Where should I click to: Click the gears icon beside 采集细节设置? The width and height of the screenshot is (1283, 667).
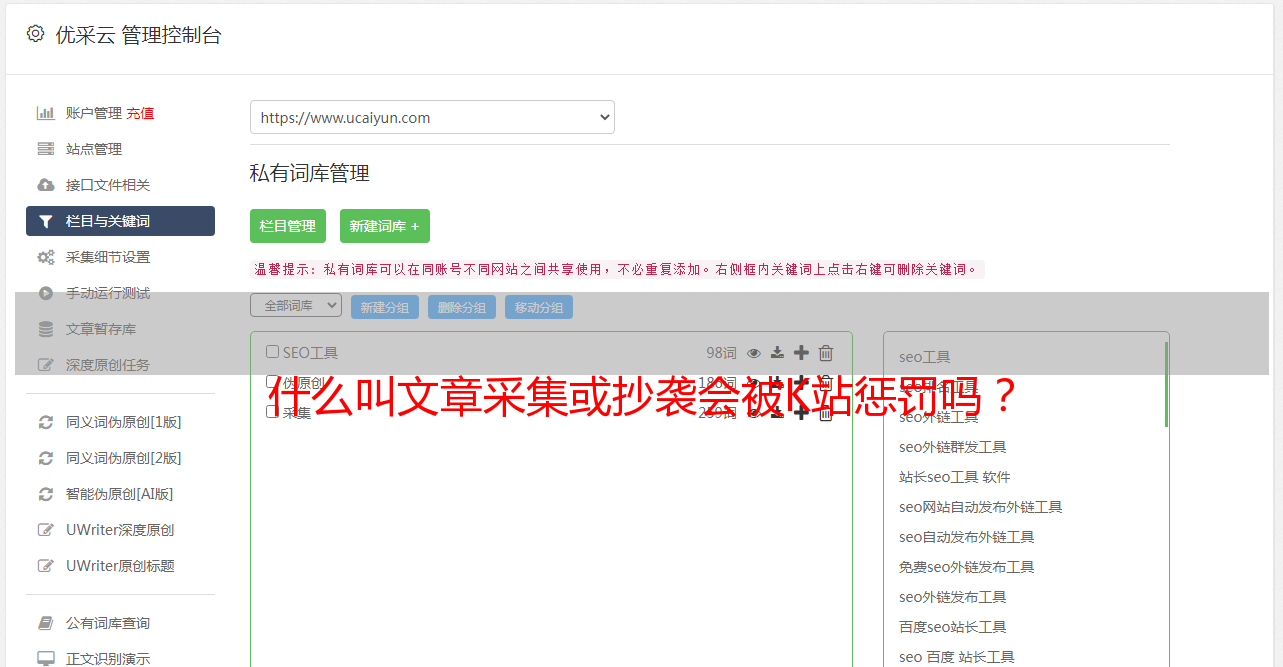45,257
